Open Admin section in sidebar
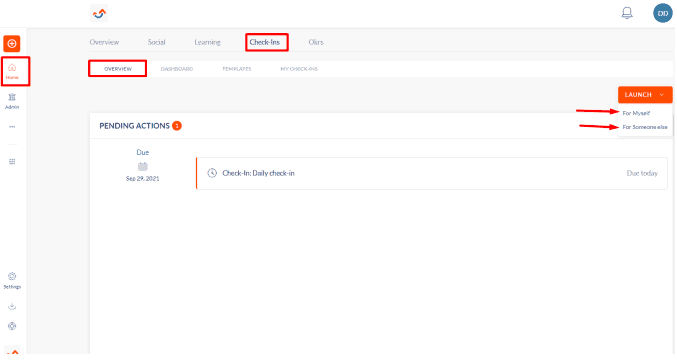 [x=12, y=101]
